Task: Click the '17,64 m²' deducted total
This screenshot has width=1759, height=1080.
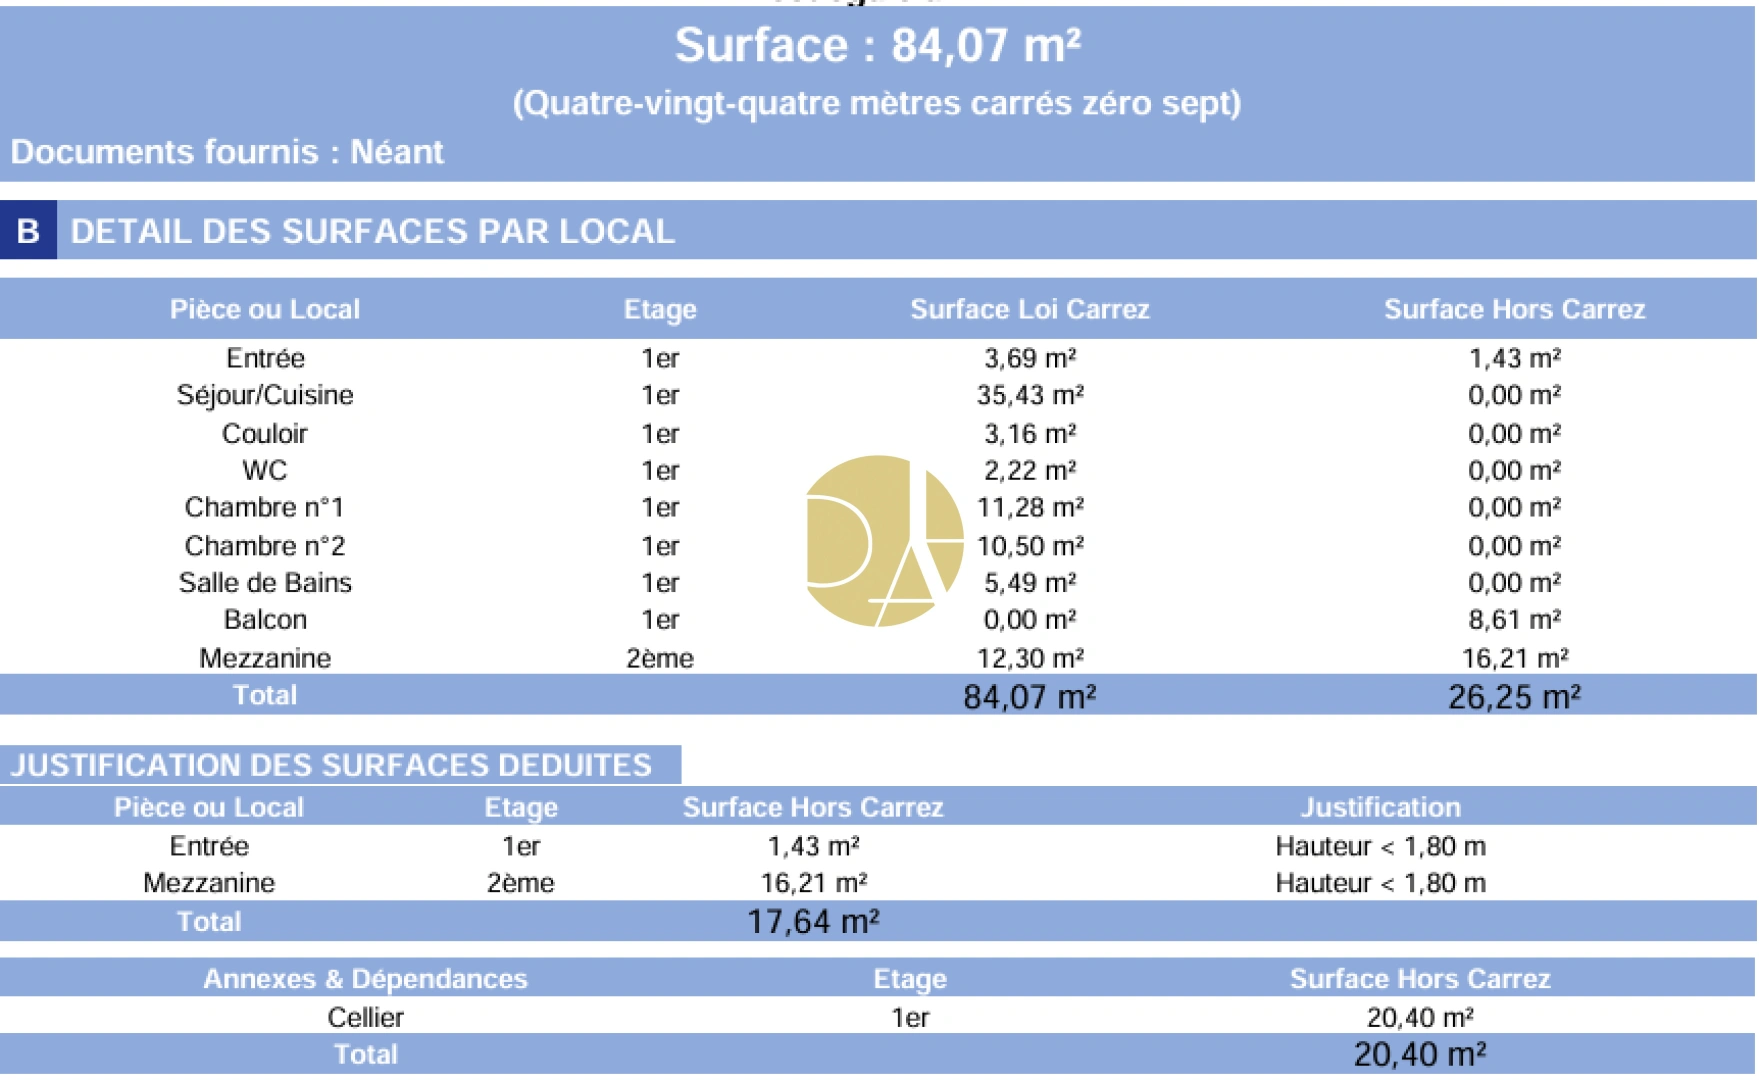Action: click(813, 921)
